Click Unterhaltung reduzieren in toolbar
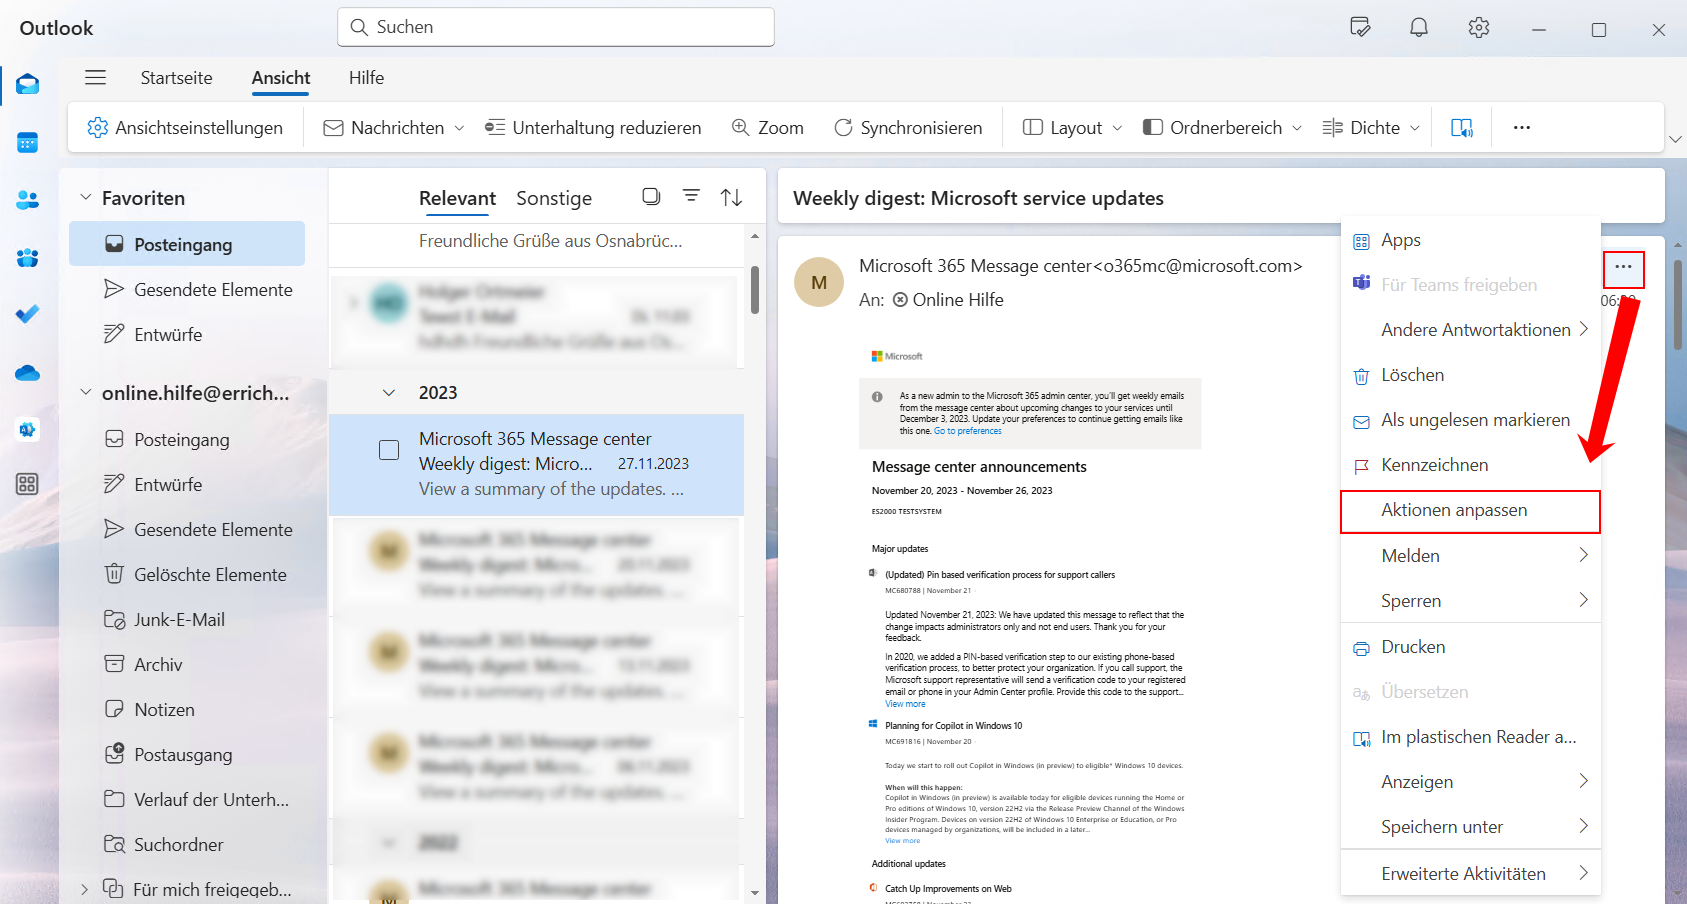Screen dimensions: 1687x904 click(593, 127)
